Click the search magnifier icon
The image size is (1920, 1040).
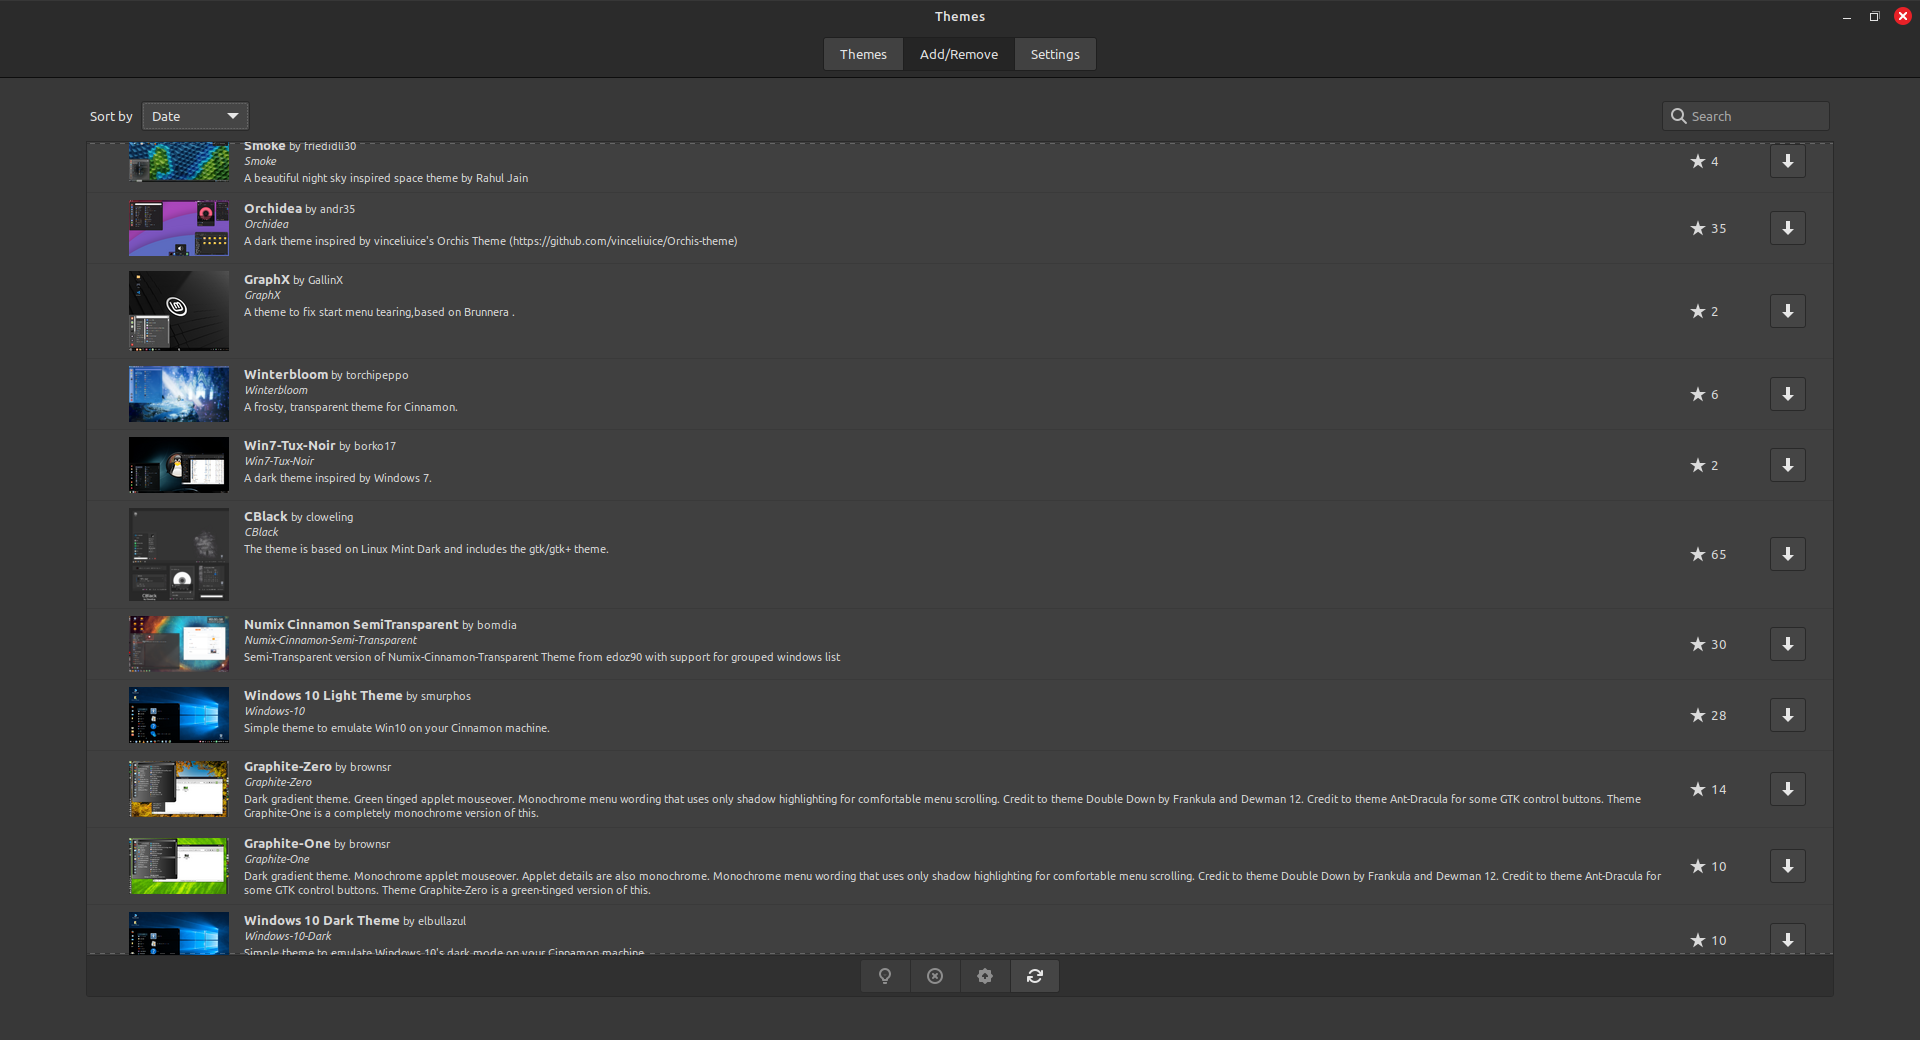pyautogui.click(x=1679, y=116)
